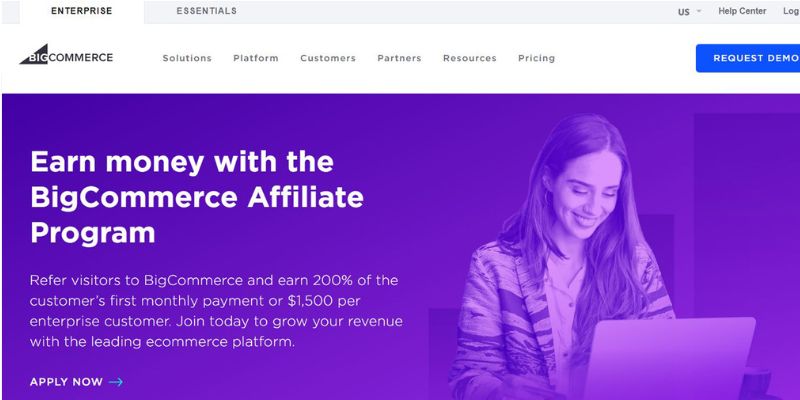Click the Affiliate Program headline
Image resolution: width=800 pixels, height=400 pixels.
(x=197, y=197)
